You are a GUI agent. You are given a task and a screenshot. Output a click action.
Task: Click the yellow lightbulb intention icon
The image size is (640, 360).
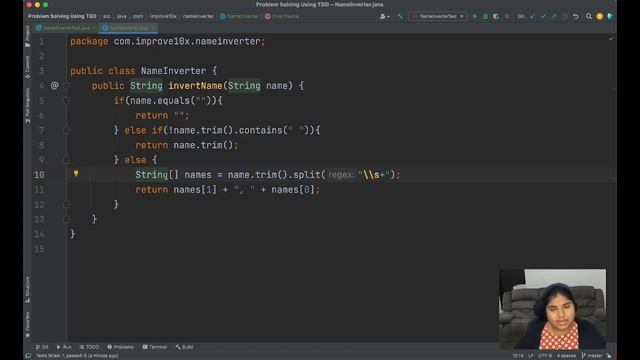[x=76, y=173]
